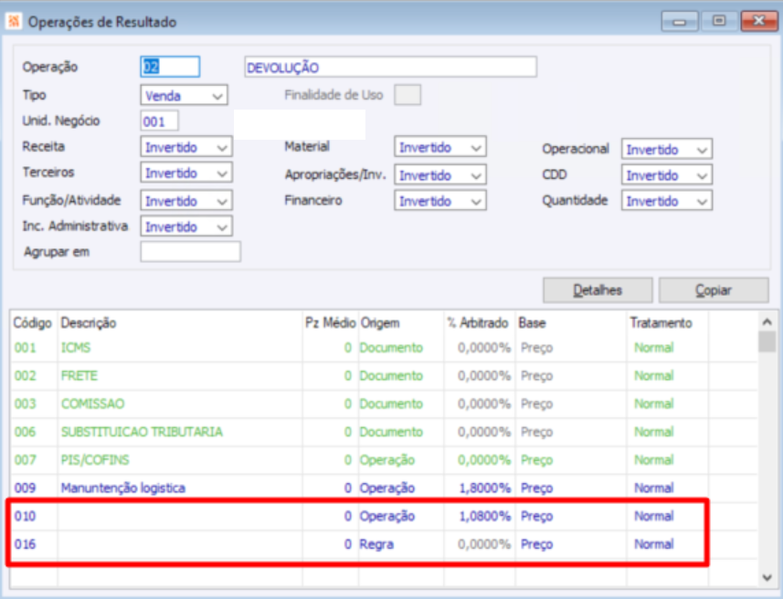This screenshot has width=783, height=599.
Task: Click the Base column header
Action: click(532, 323)
